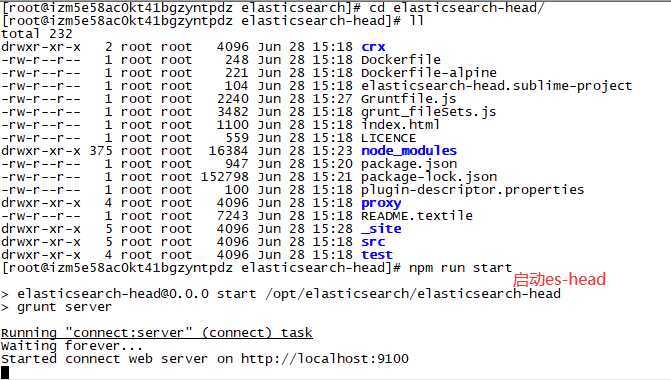The width and height of the screenshot is (671, 380).
Task: Click the underlined Running connect:server task line
Action: (157, 333)
